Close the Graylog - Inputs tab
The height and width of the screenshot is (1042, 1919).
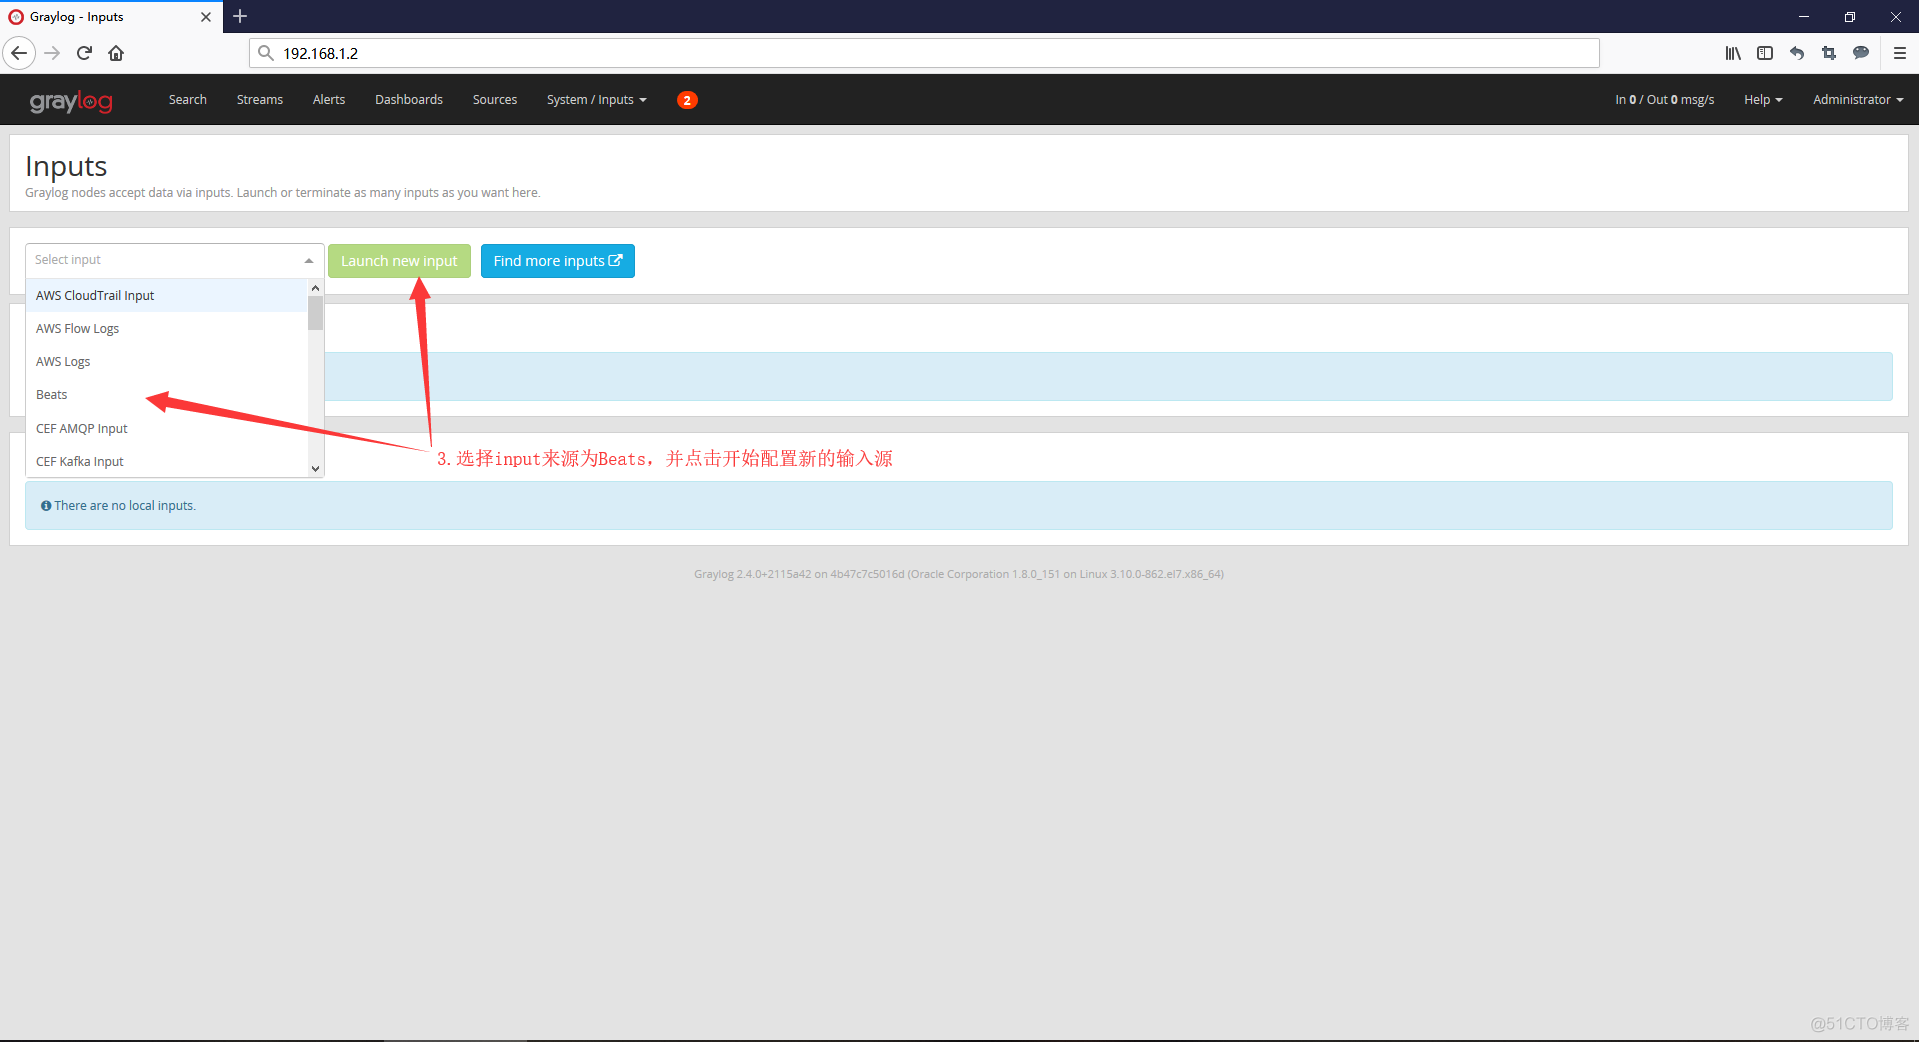206,17
